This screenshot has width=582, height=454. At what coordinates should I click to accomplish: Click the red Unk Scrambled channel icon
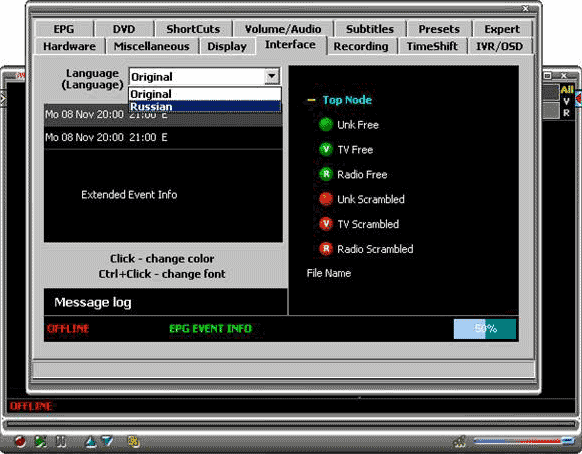pyautogui.click(x=326, y=199)
